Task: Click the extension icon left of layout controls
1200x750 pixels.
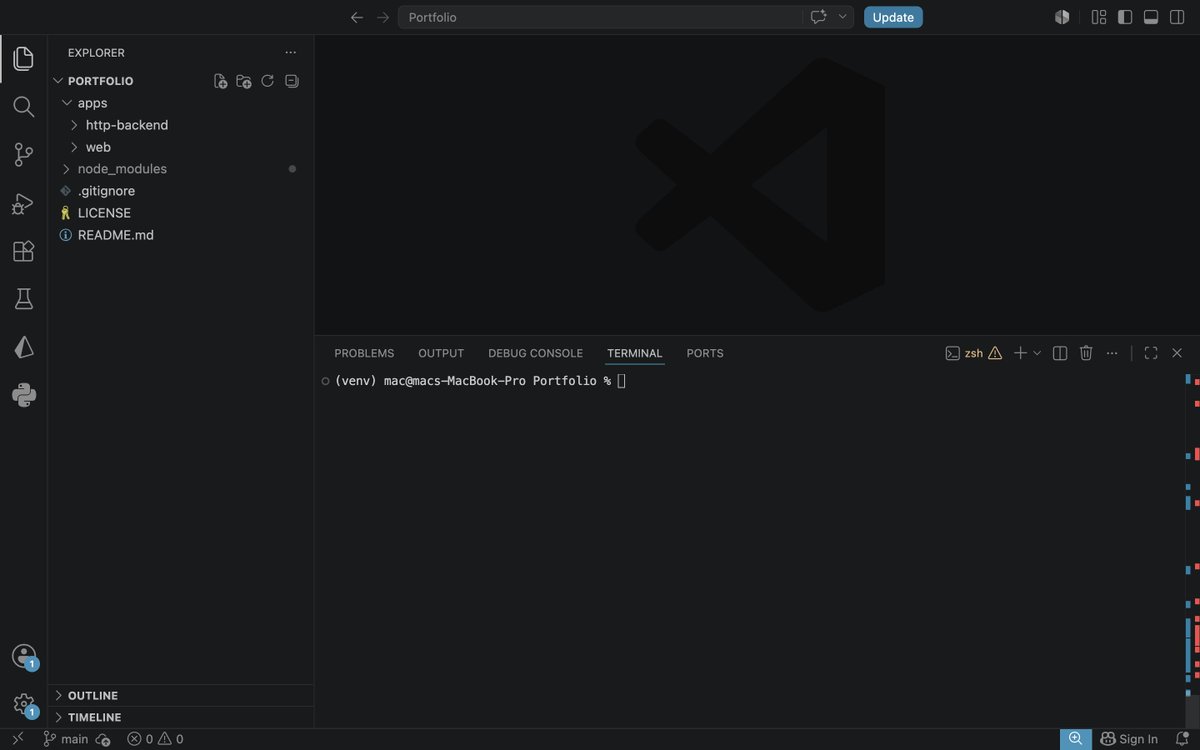Action: pos(1062,17)
